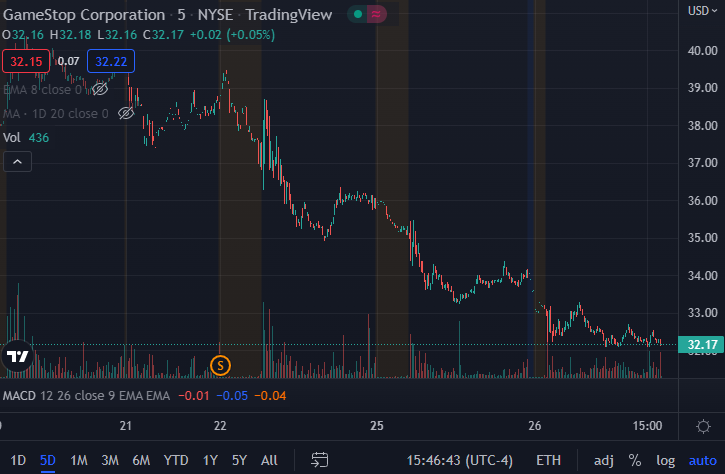Click the green market status dot
Screen dimensions: 725x474
pos(357,14)
